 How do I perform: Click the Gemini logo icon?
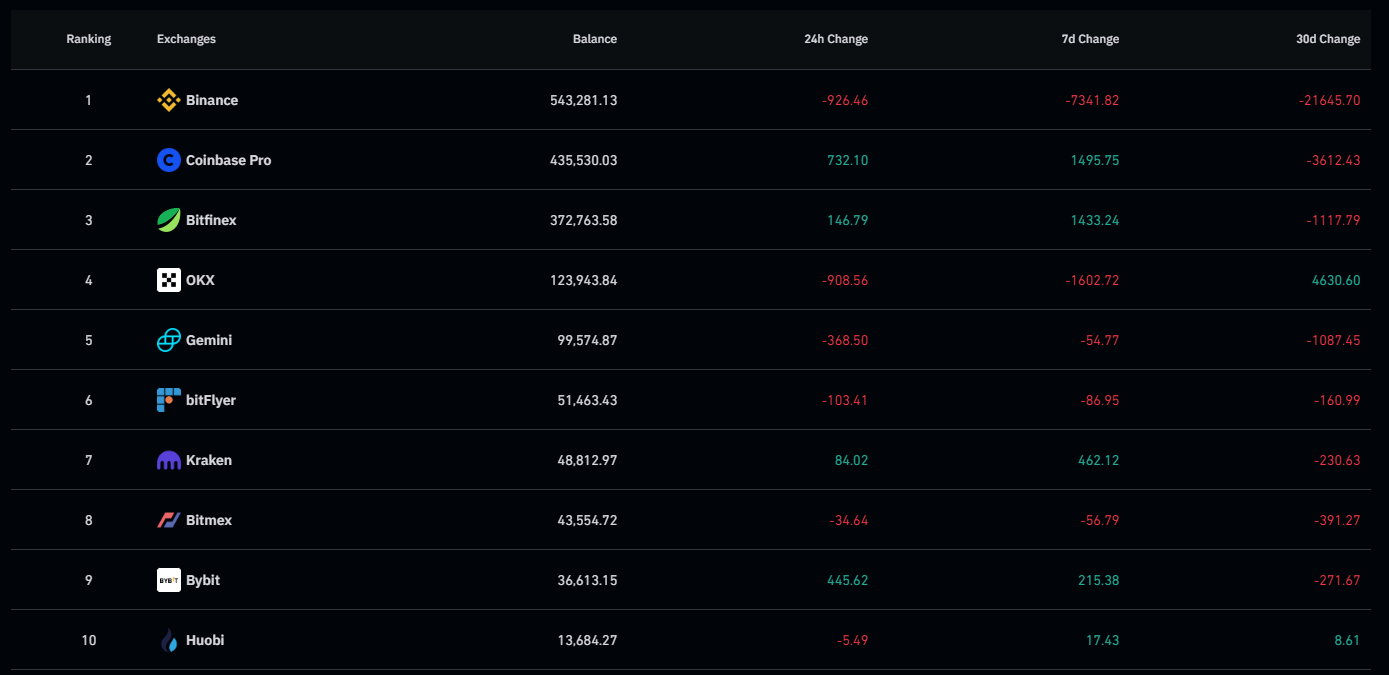(168, 340)
